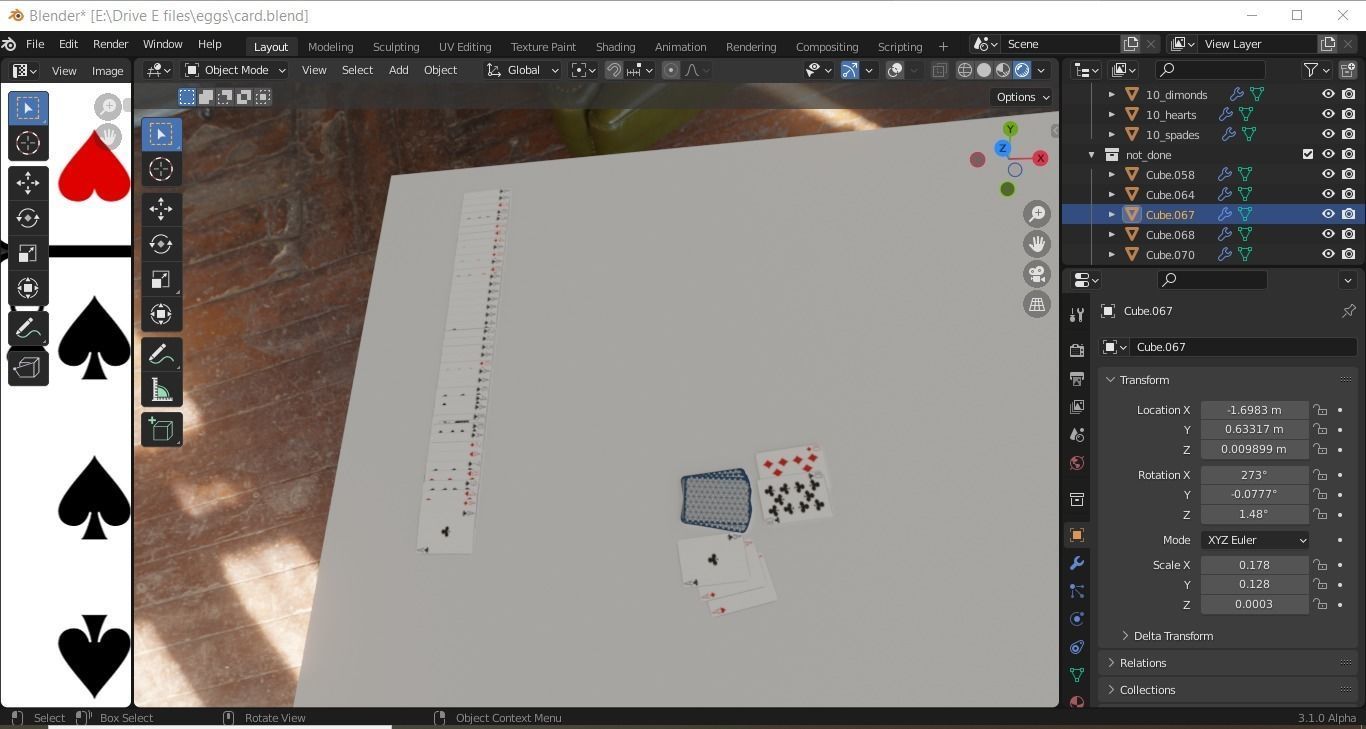This screenshot has width=1366, height=729.
Task: Click the viewport pan hand icon
Action: 1037,244
